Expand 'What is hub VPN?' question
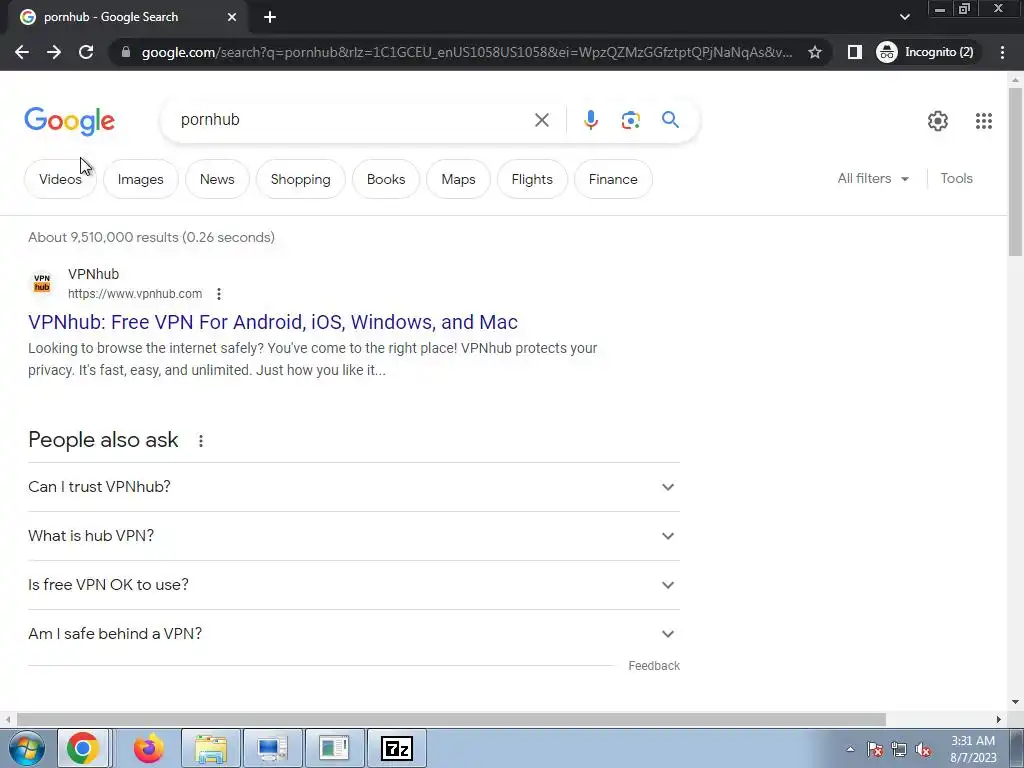This screenshot has height=768, width=1024. [354, 536]
